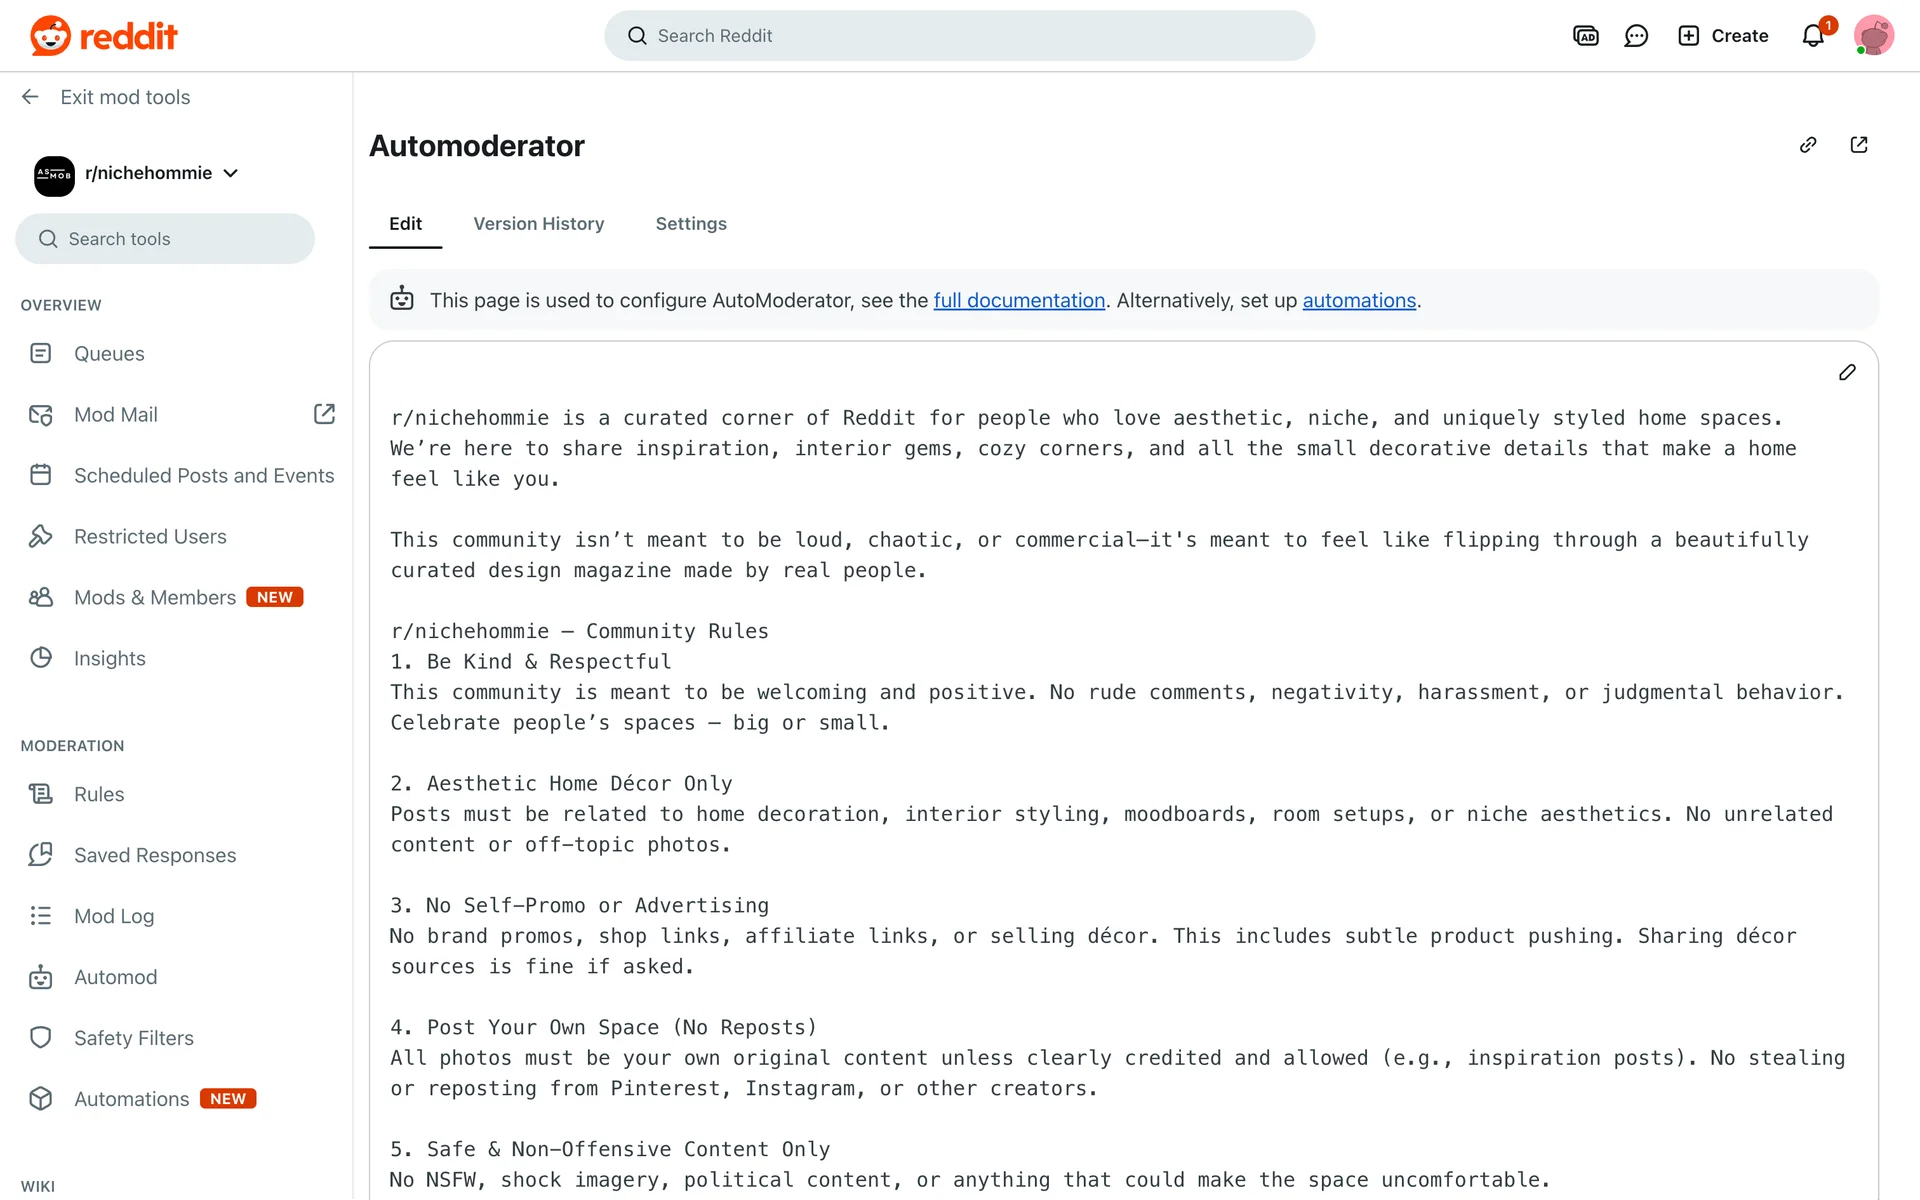Image resolution: width=1920 pixels, height=1200 pixels.
Task: Switch to Version History tab
Action: 538,224
